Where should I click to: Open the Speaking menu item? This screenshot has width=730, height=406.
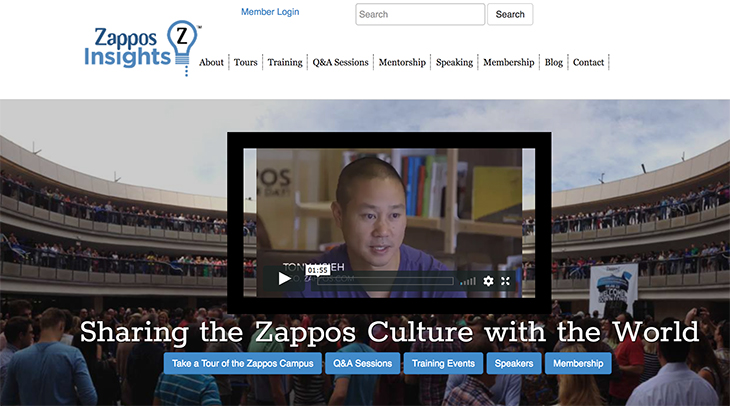pos(454,62)
